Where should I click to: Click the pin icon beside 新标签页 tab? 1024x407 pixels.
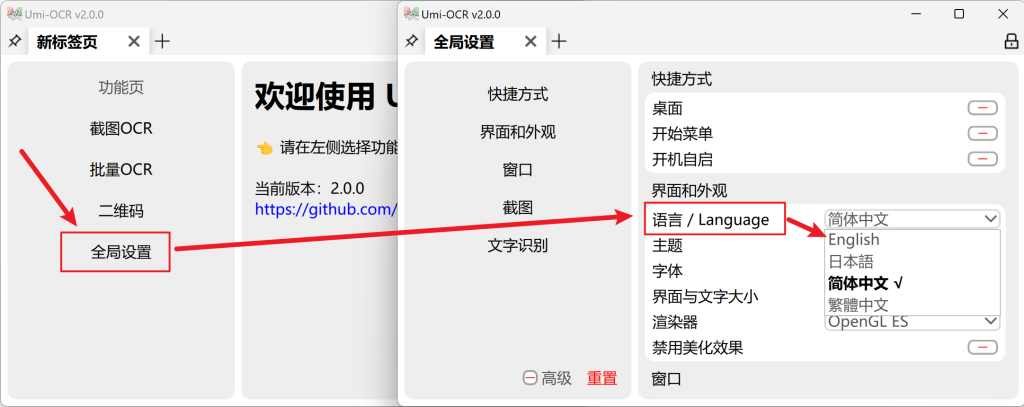[x=14, y=42]
